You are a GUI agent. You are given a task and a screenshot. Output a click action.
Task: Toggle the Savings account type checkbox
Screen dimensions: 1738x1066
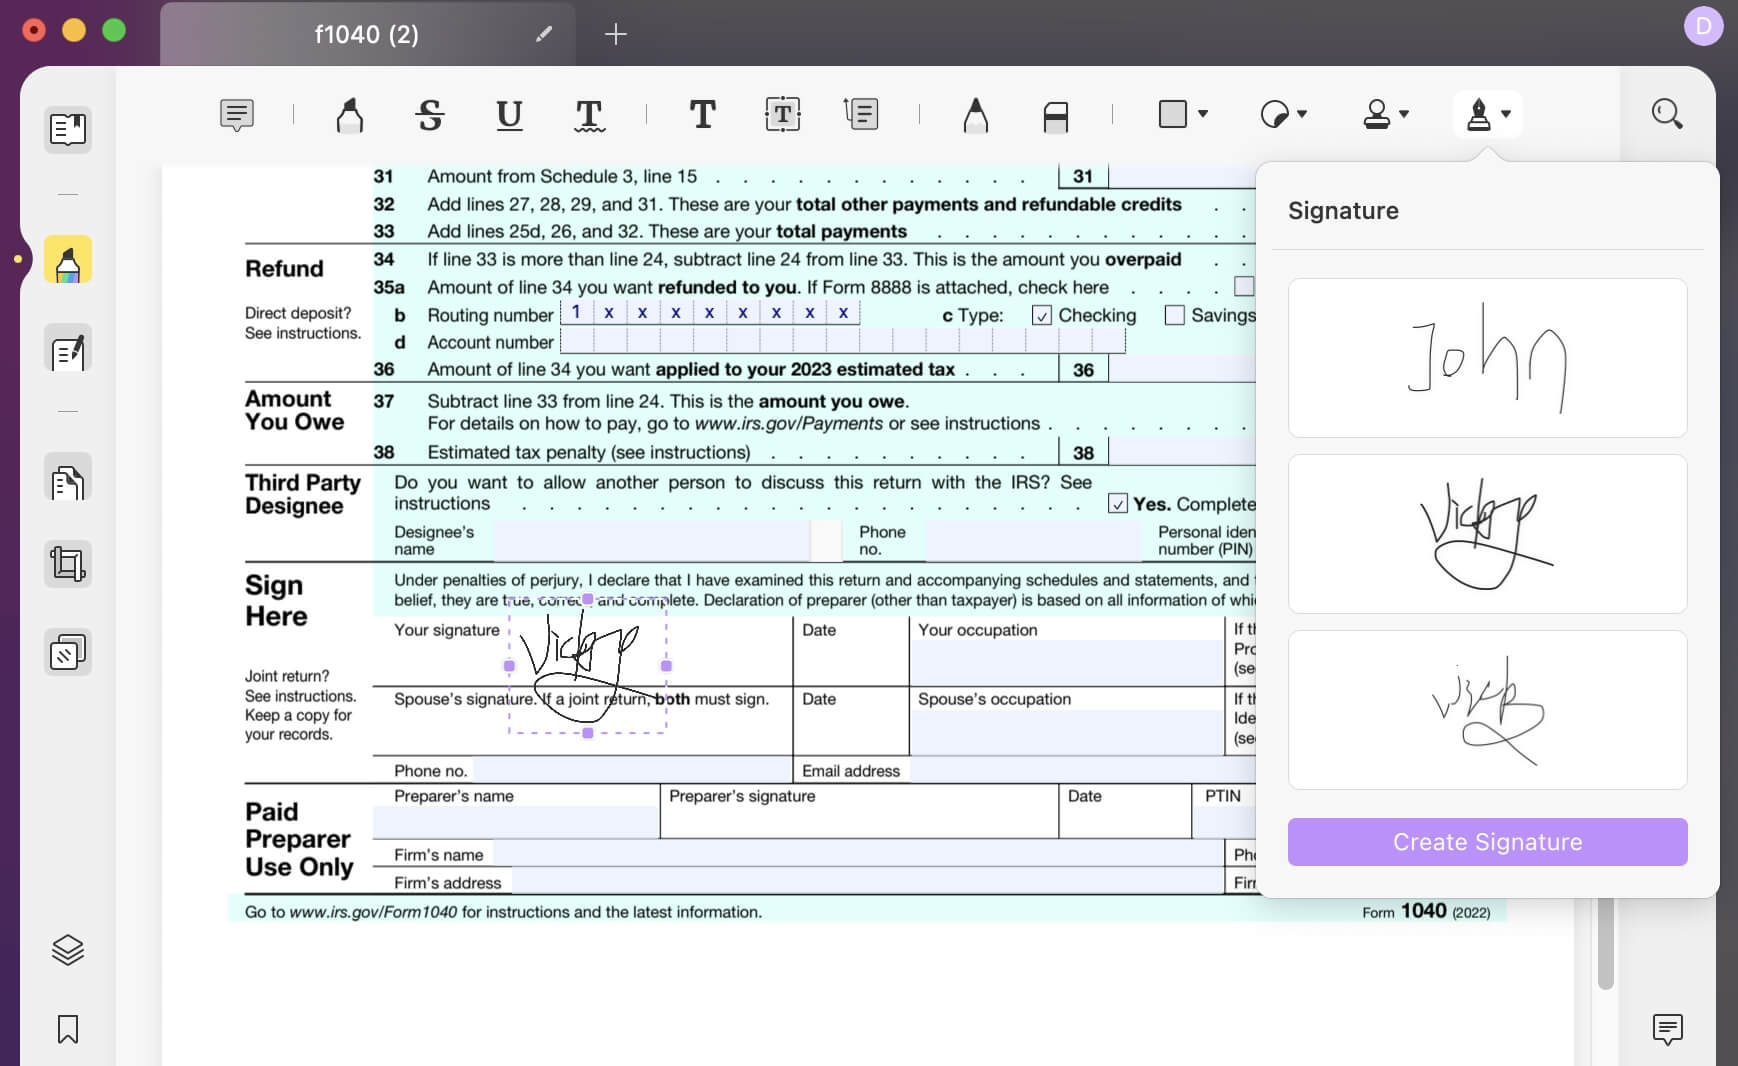pos(1175,316)
